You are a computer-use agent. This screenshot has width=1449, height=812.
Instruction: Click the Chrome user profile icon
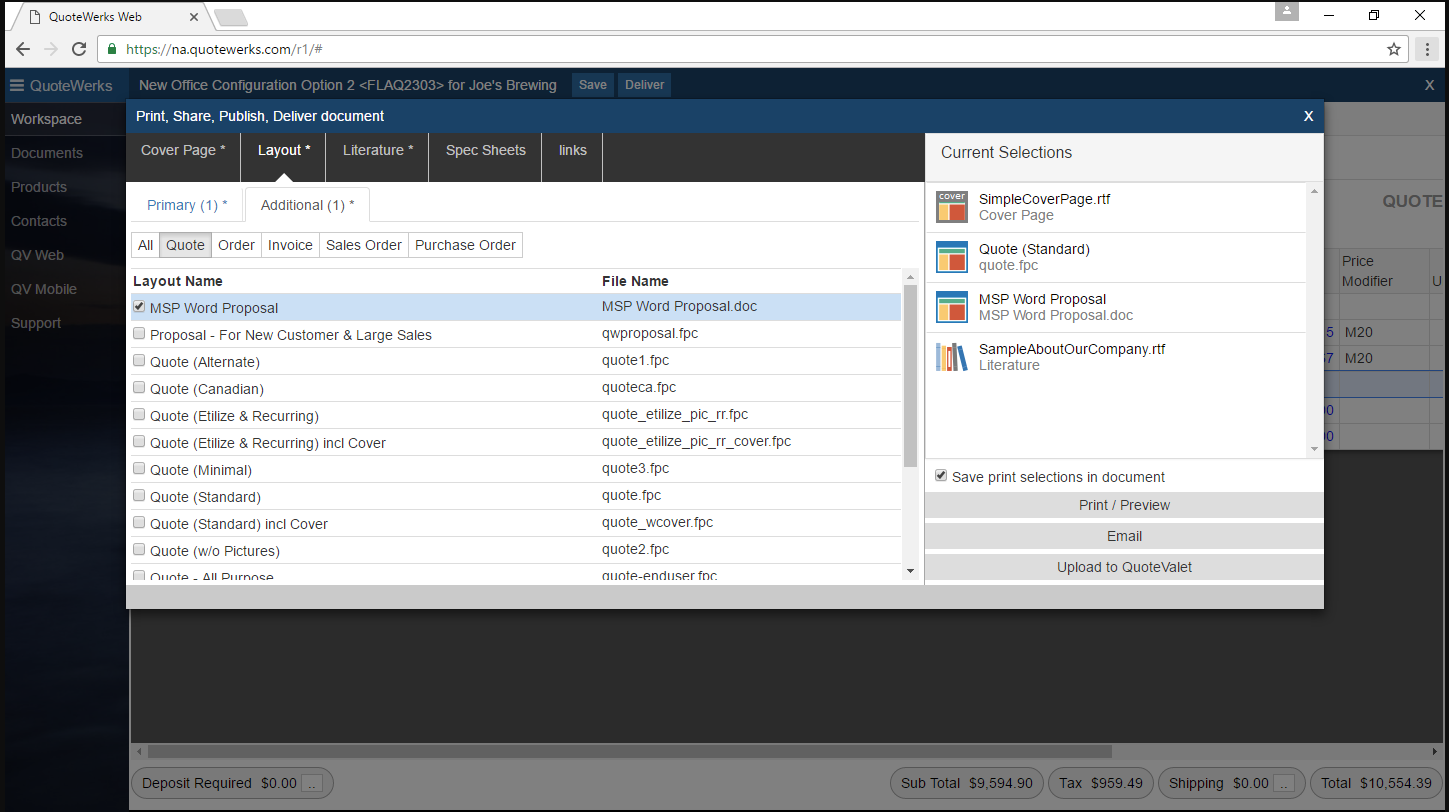pos(1287,11)
